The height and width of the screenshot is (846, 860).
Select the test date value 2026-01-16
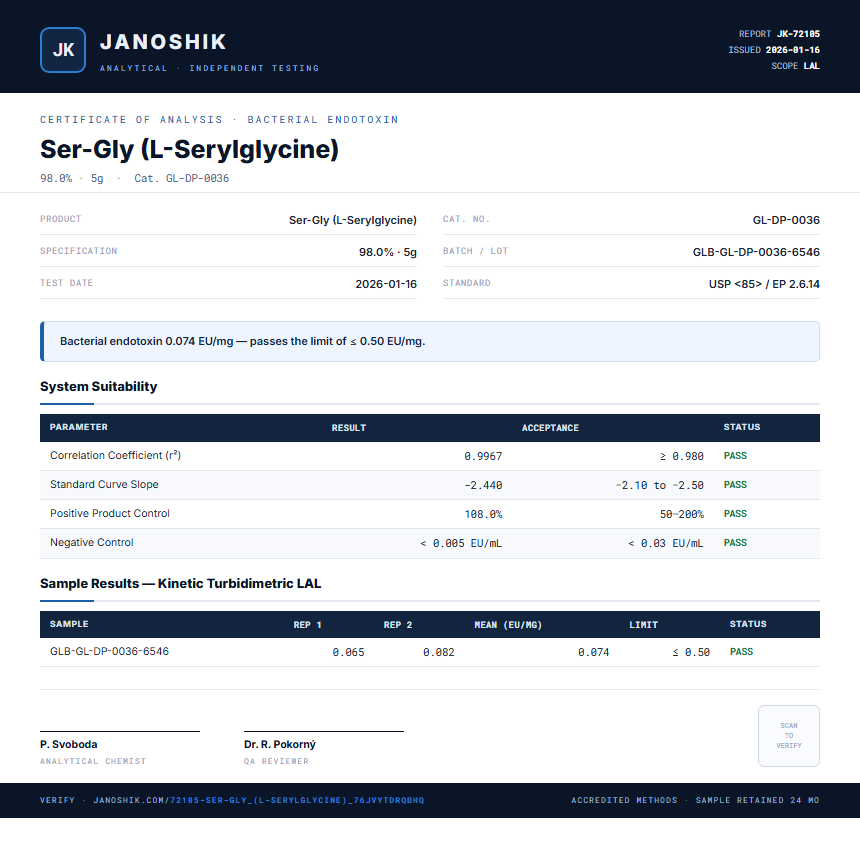pos(386,284)
